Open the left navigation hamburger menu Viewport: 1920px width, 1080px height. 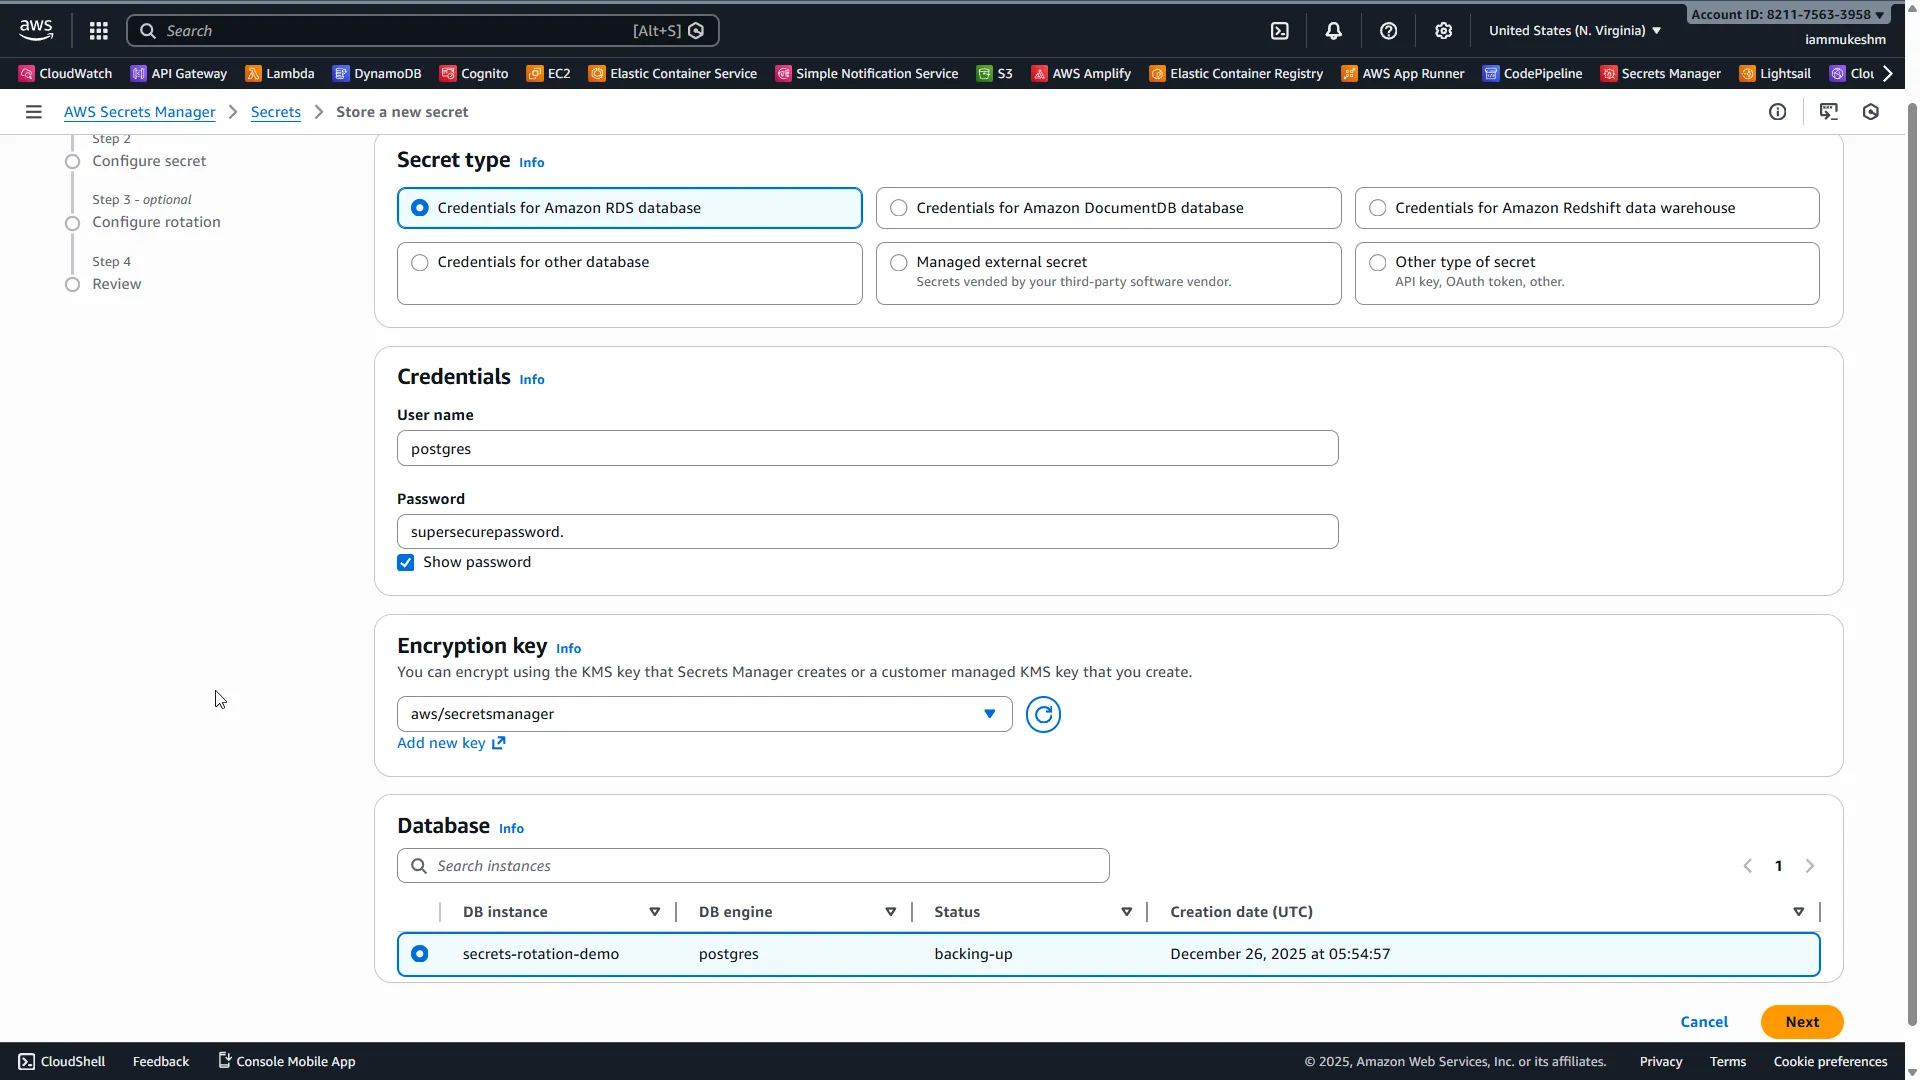pos(33,111)
